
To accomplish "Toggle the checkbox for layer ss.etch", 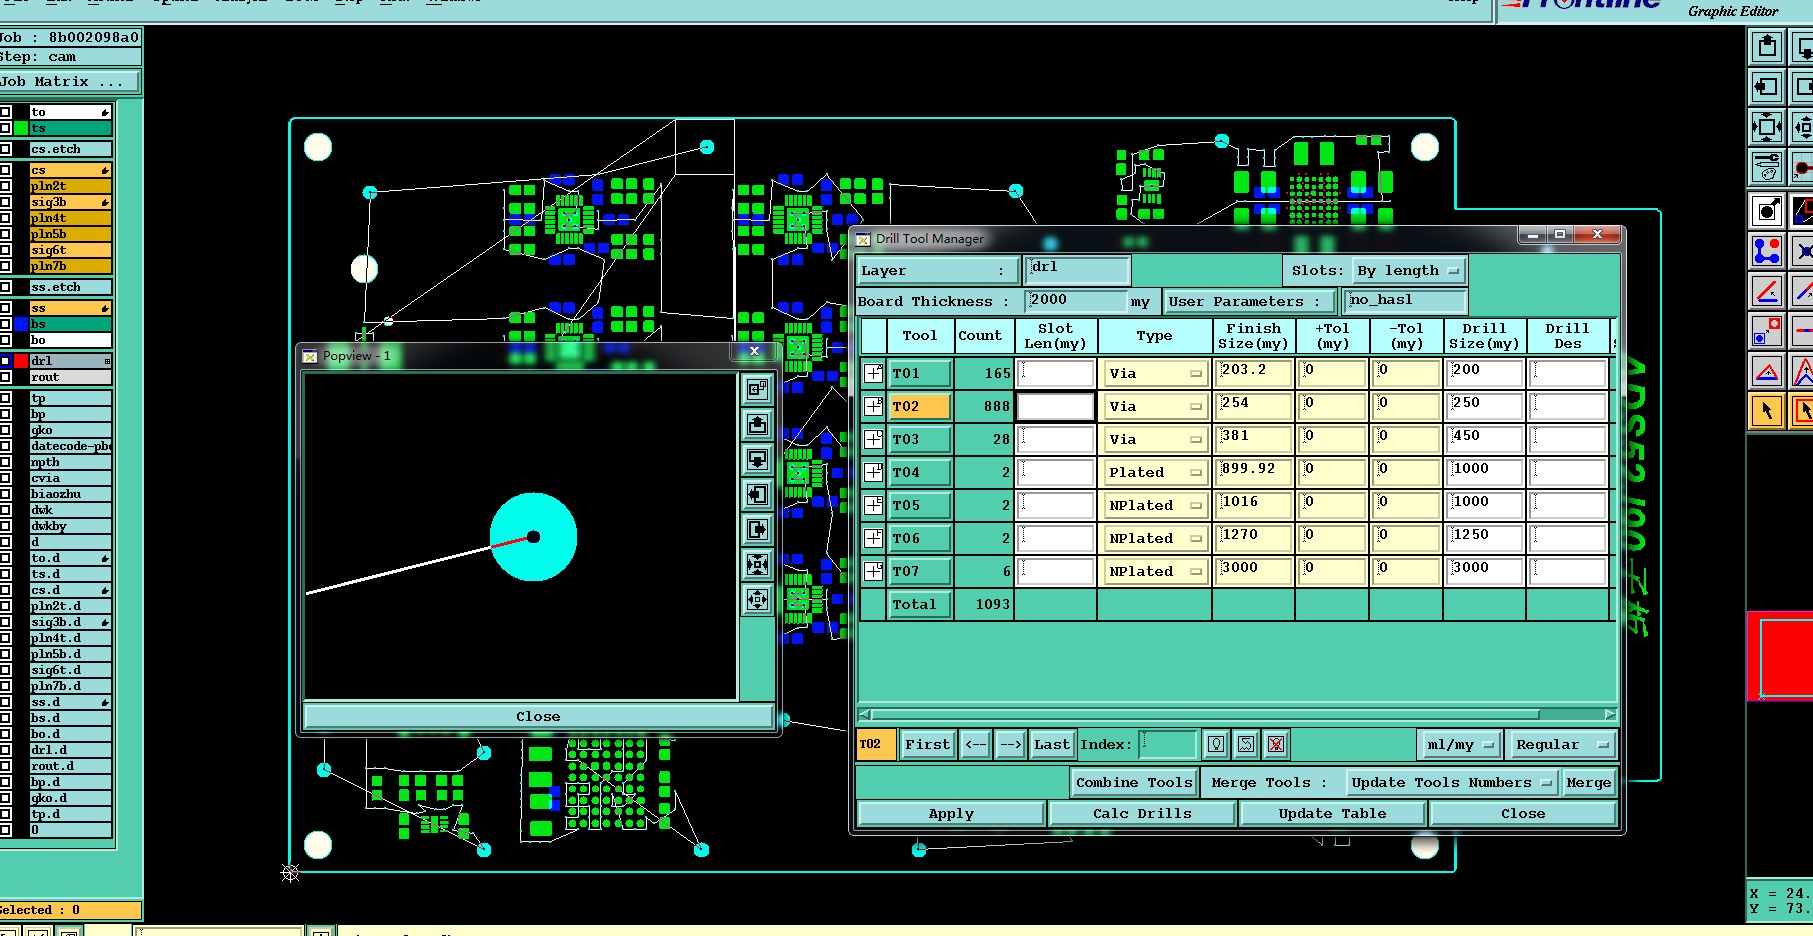I will click(5, 287).
